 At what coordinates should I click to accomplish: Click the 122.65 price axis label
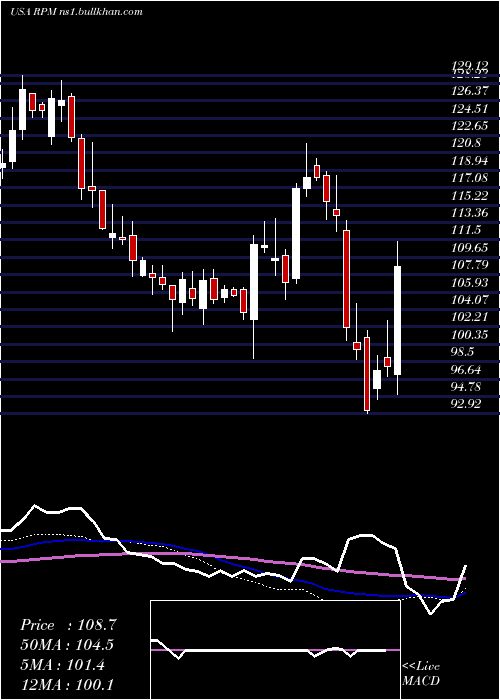point(470,126)
